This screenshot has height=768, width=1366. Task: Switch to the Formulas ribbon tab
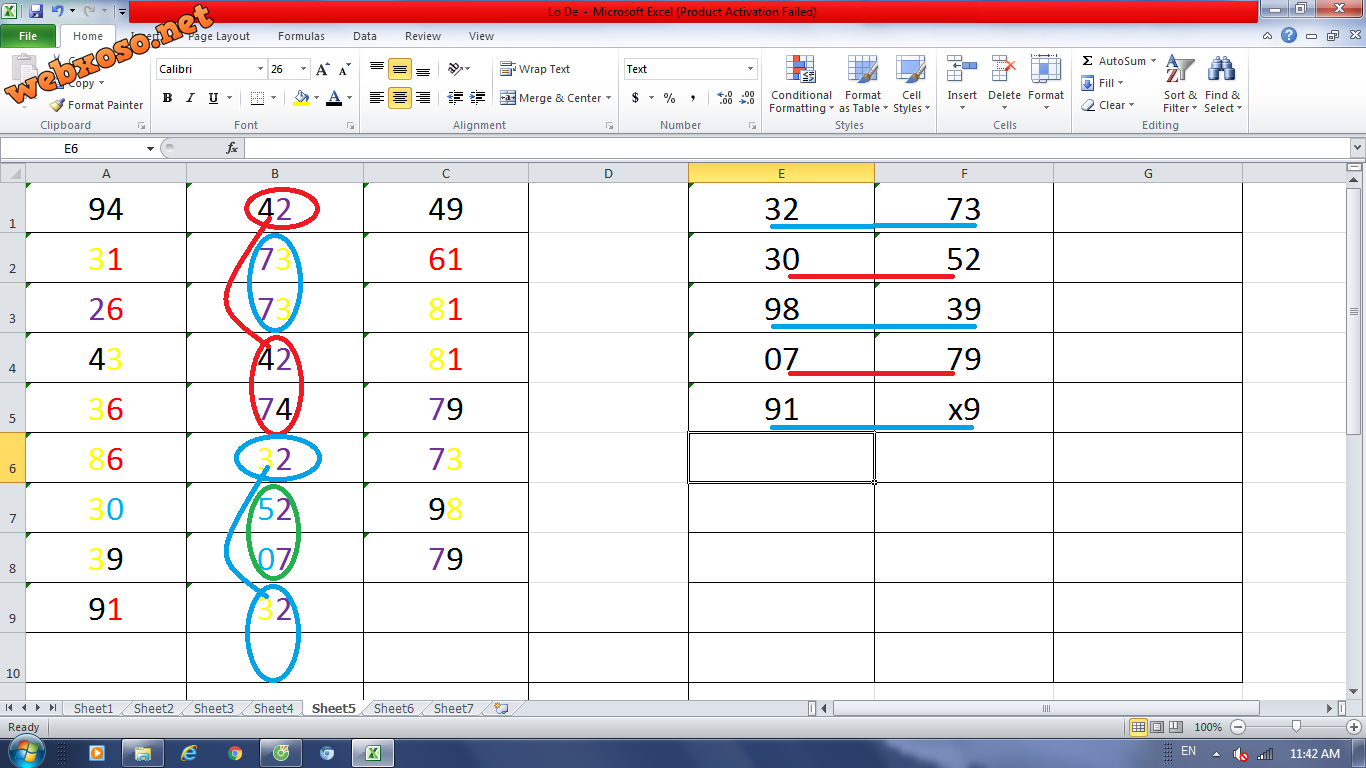pos(301,36)
